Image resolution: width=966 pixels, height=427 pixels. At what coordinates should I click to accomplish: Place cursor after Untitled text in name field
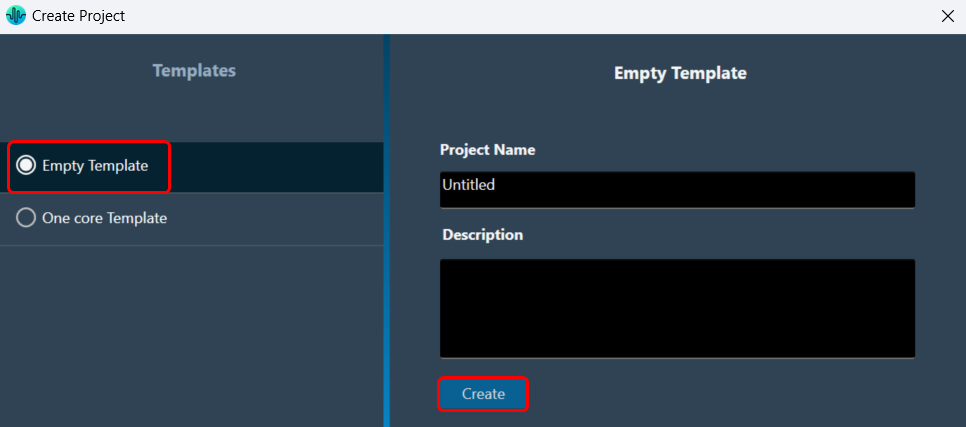point(496,184)
